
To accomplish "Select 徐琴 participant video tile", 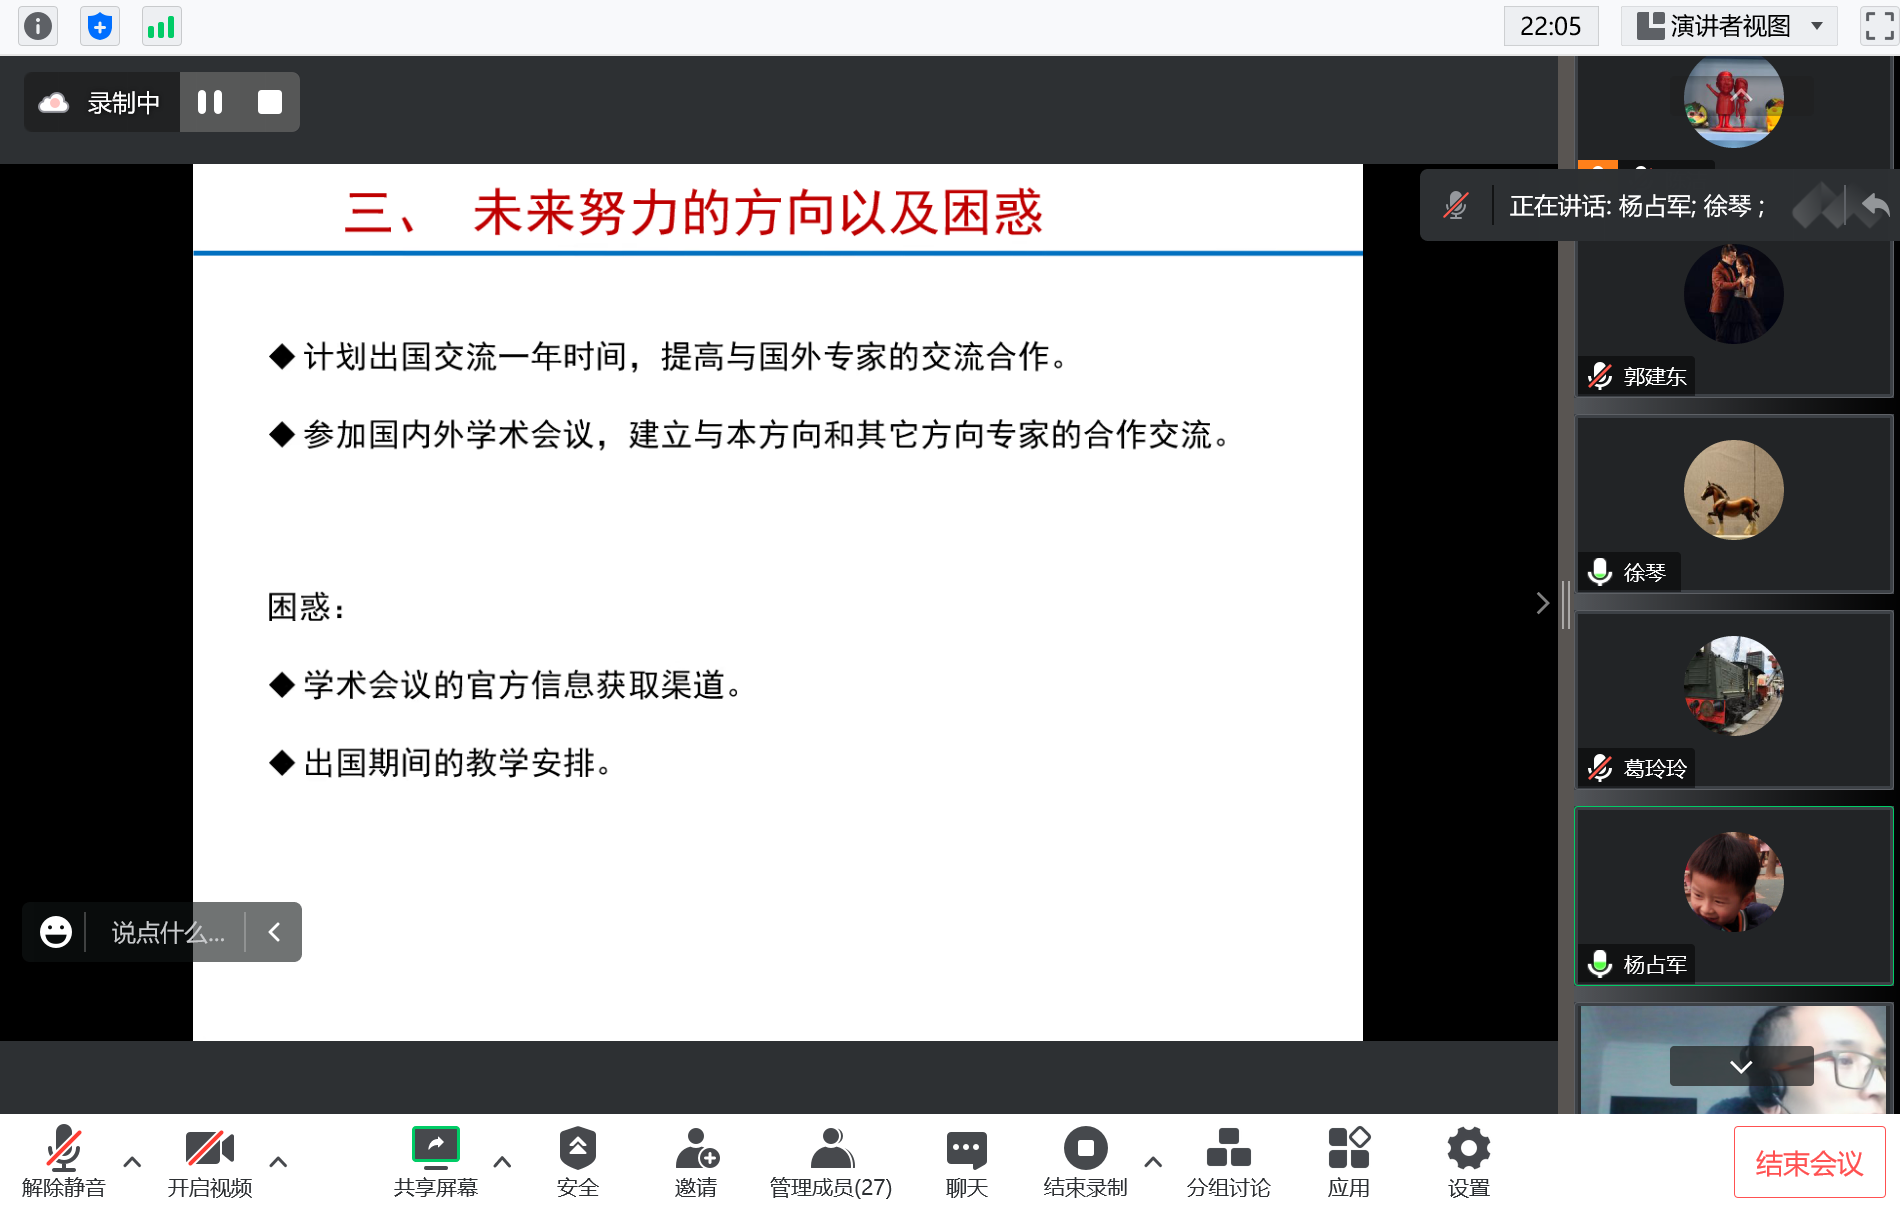I will point(1733,504).
